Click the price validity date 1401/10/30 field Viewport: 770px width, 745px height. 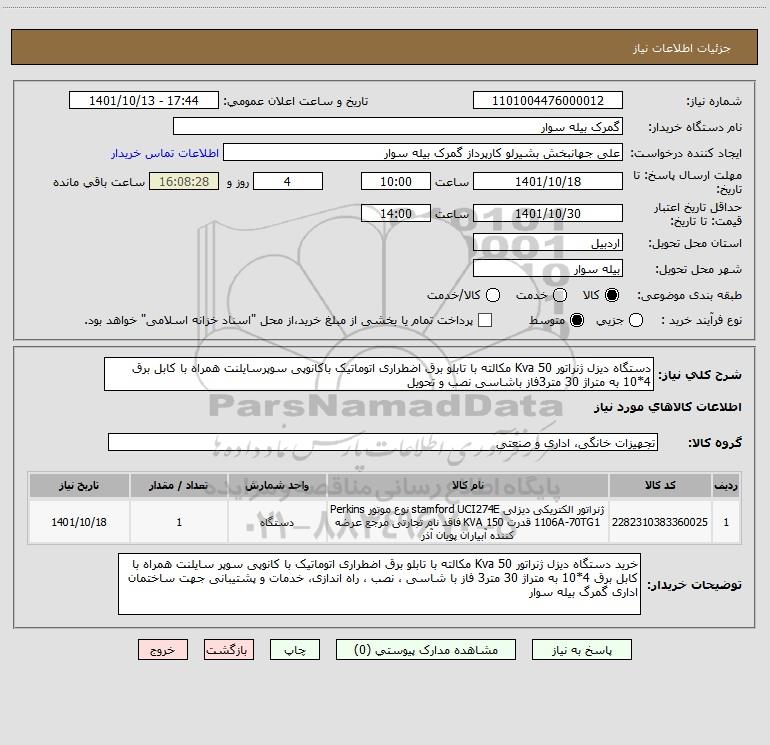[548, 213]
